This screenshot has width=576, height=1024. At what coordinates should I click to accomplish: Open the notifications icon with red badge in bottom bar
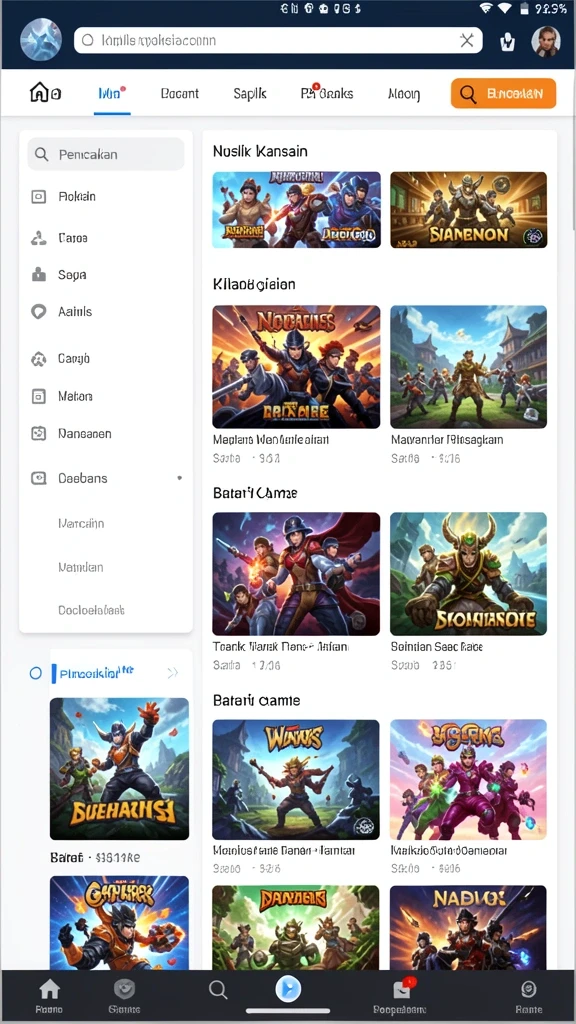[401, 989]
